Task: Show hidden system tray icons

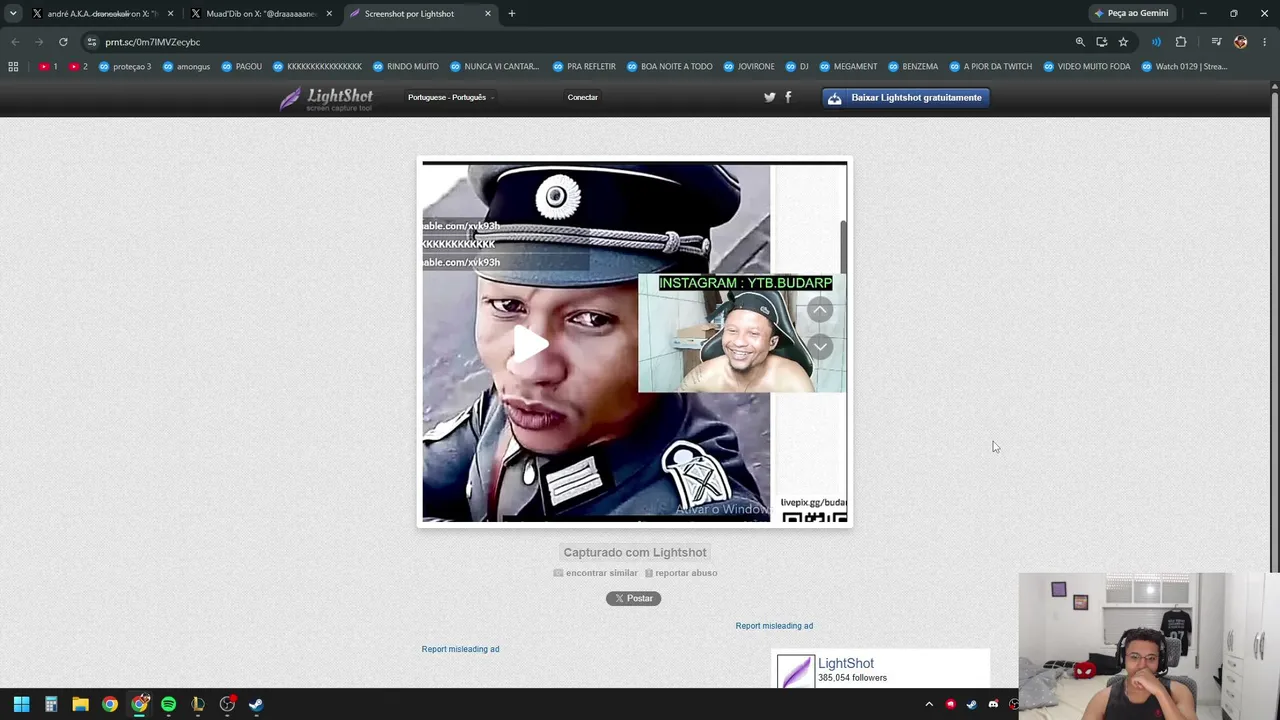Action: click(x=929, y=704)
